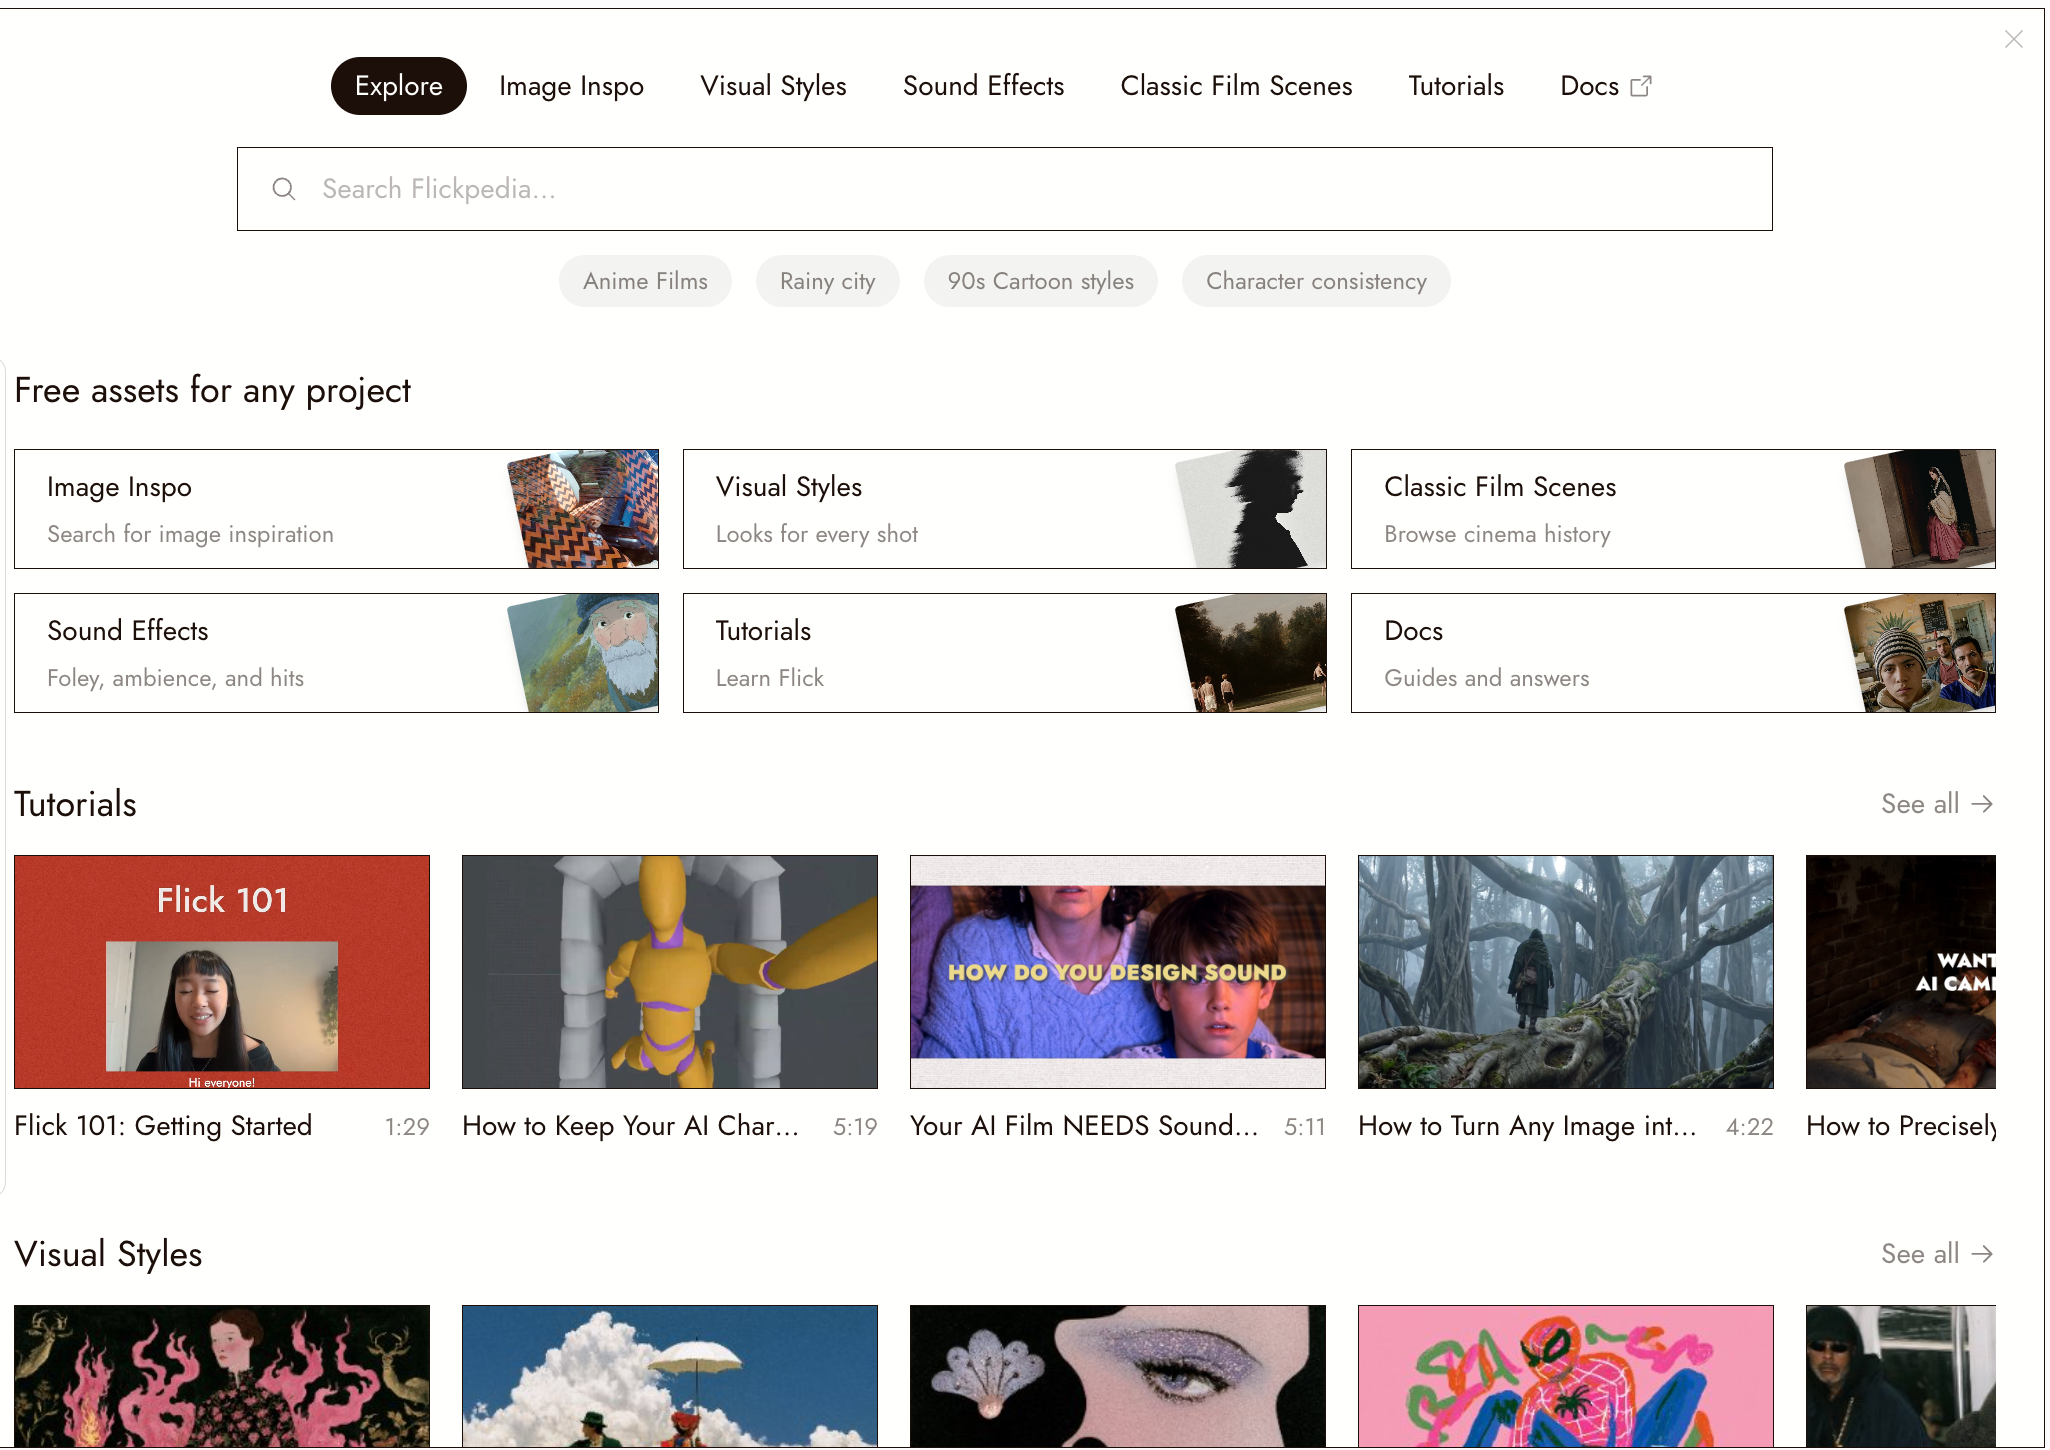
Task: Open the hooded man visual style thumbnail
Action: pos(1901,1376)
